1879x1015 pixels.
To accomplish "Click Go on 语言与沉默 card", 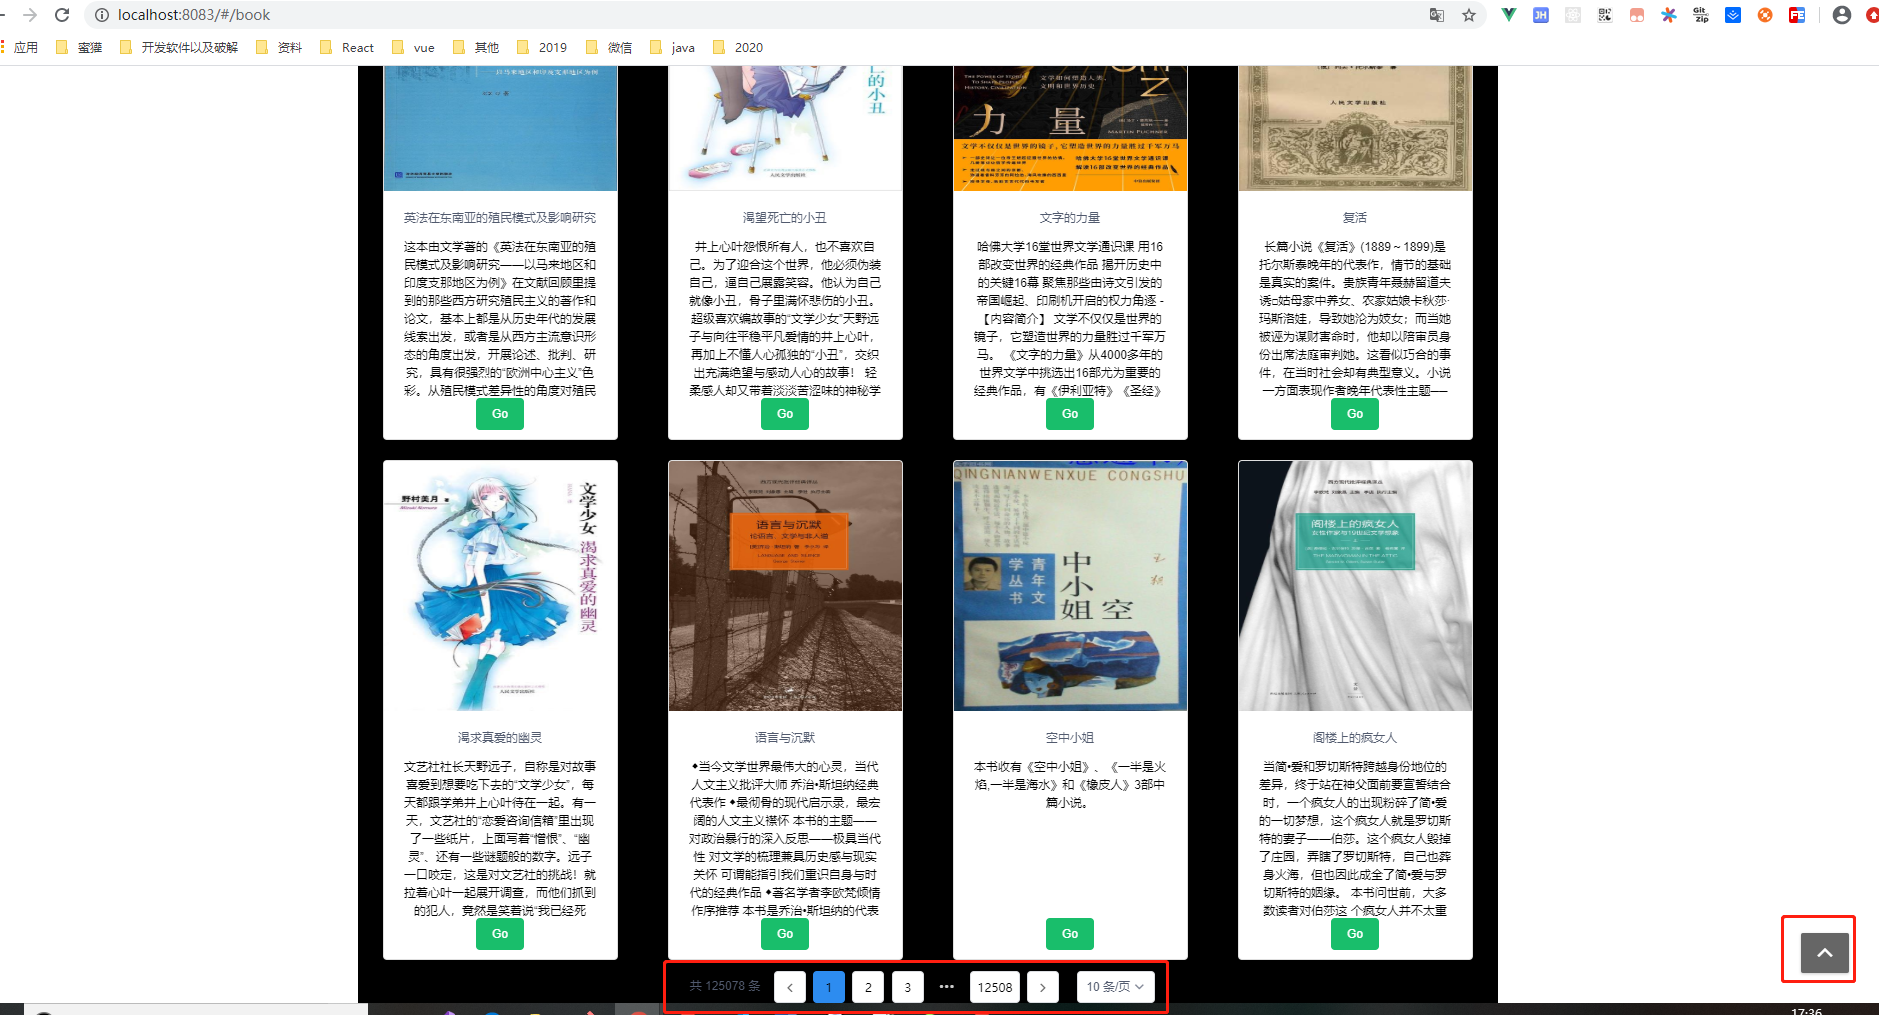I will point(785,934).
